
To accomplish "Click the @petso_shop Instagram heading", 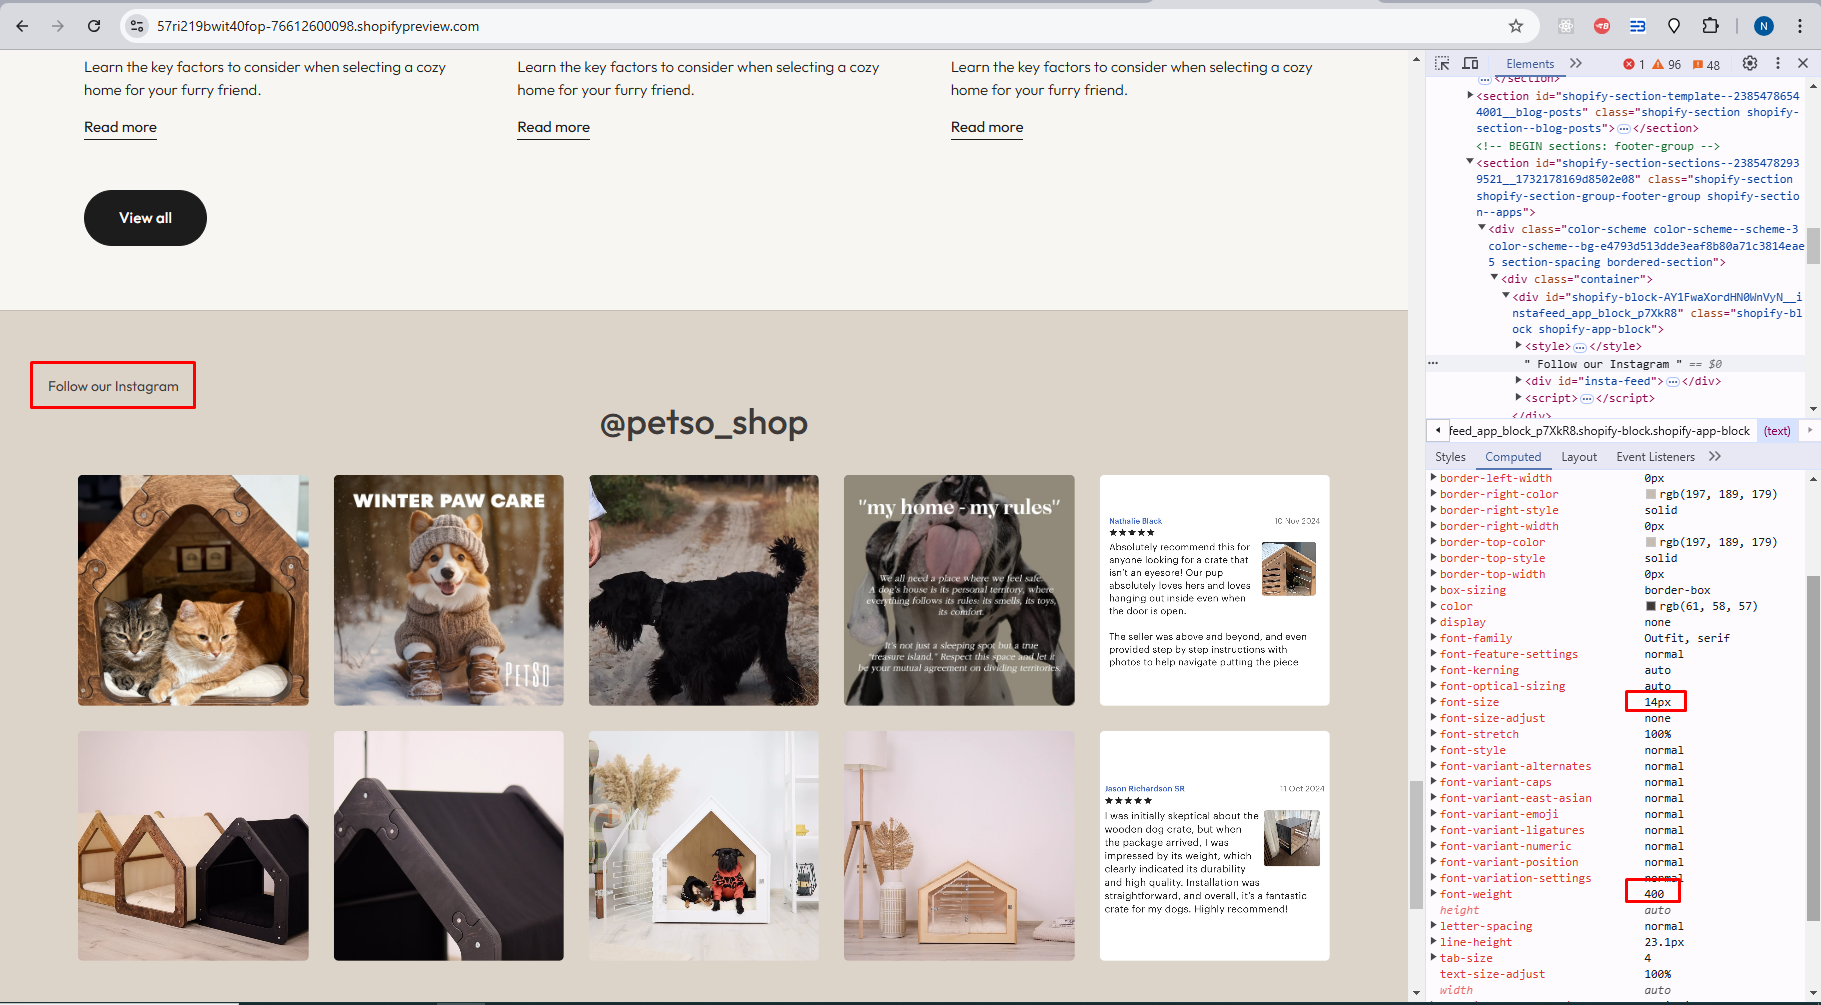I will coord(703,423).
